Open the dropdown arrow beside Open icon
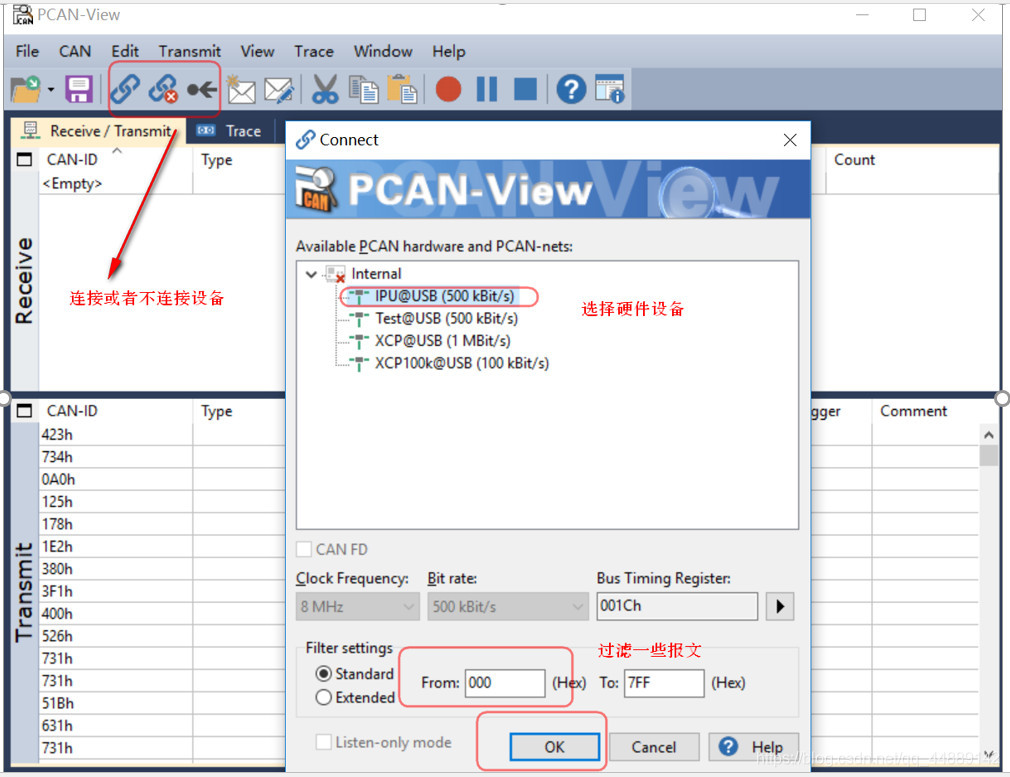Screen dimensions: 1010x777 [51, 90]
